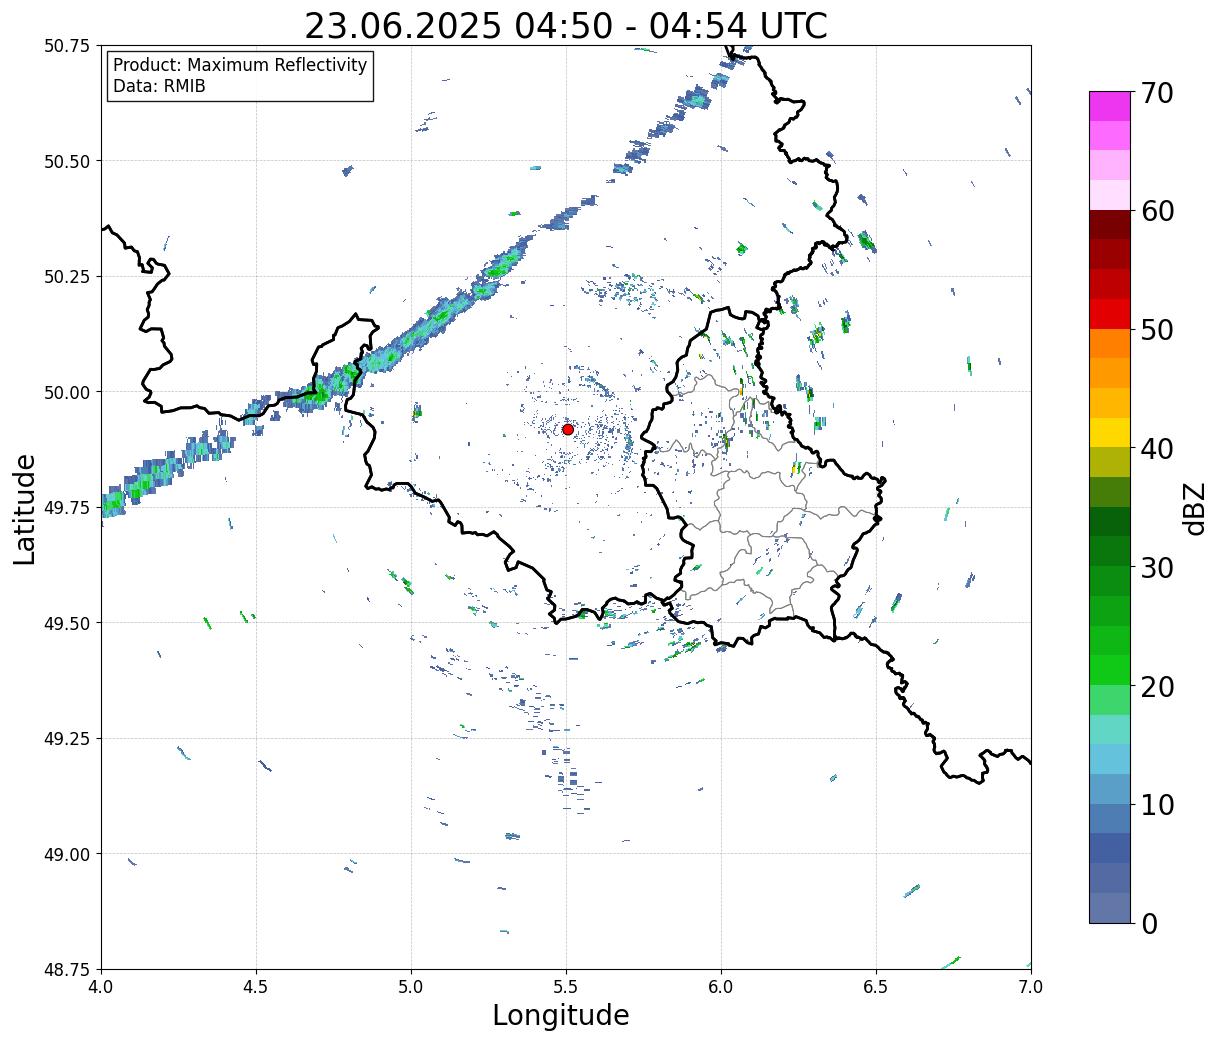Click the 'Data: RMIB' legend line

[159, 87]
